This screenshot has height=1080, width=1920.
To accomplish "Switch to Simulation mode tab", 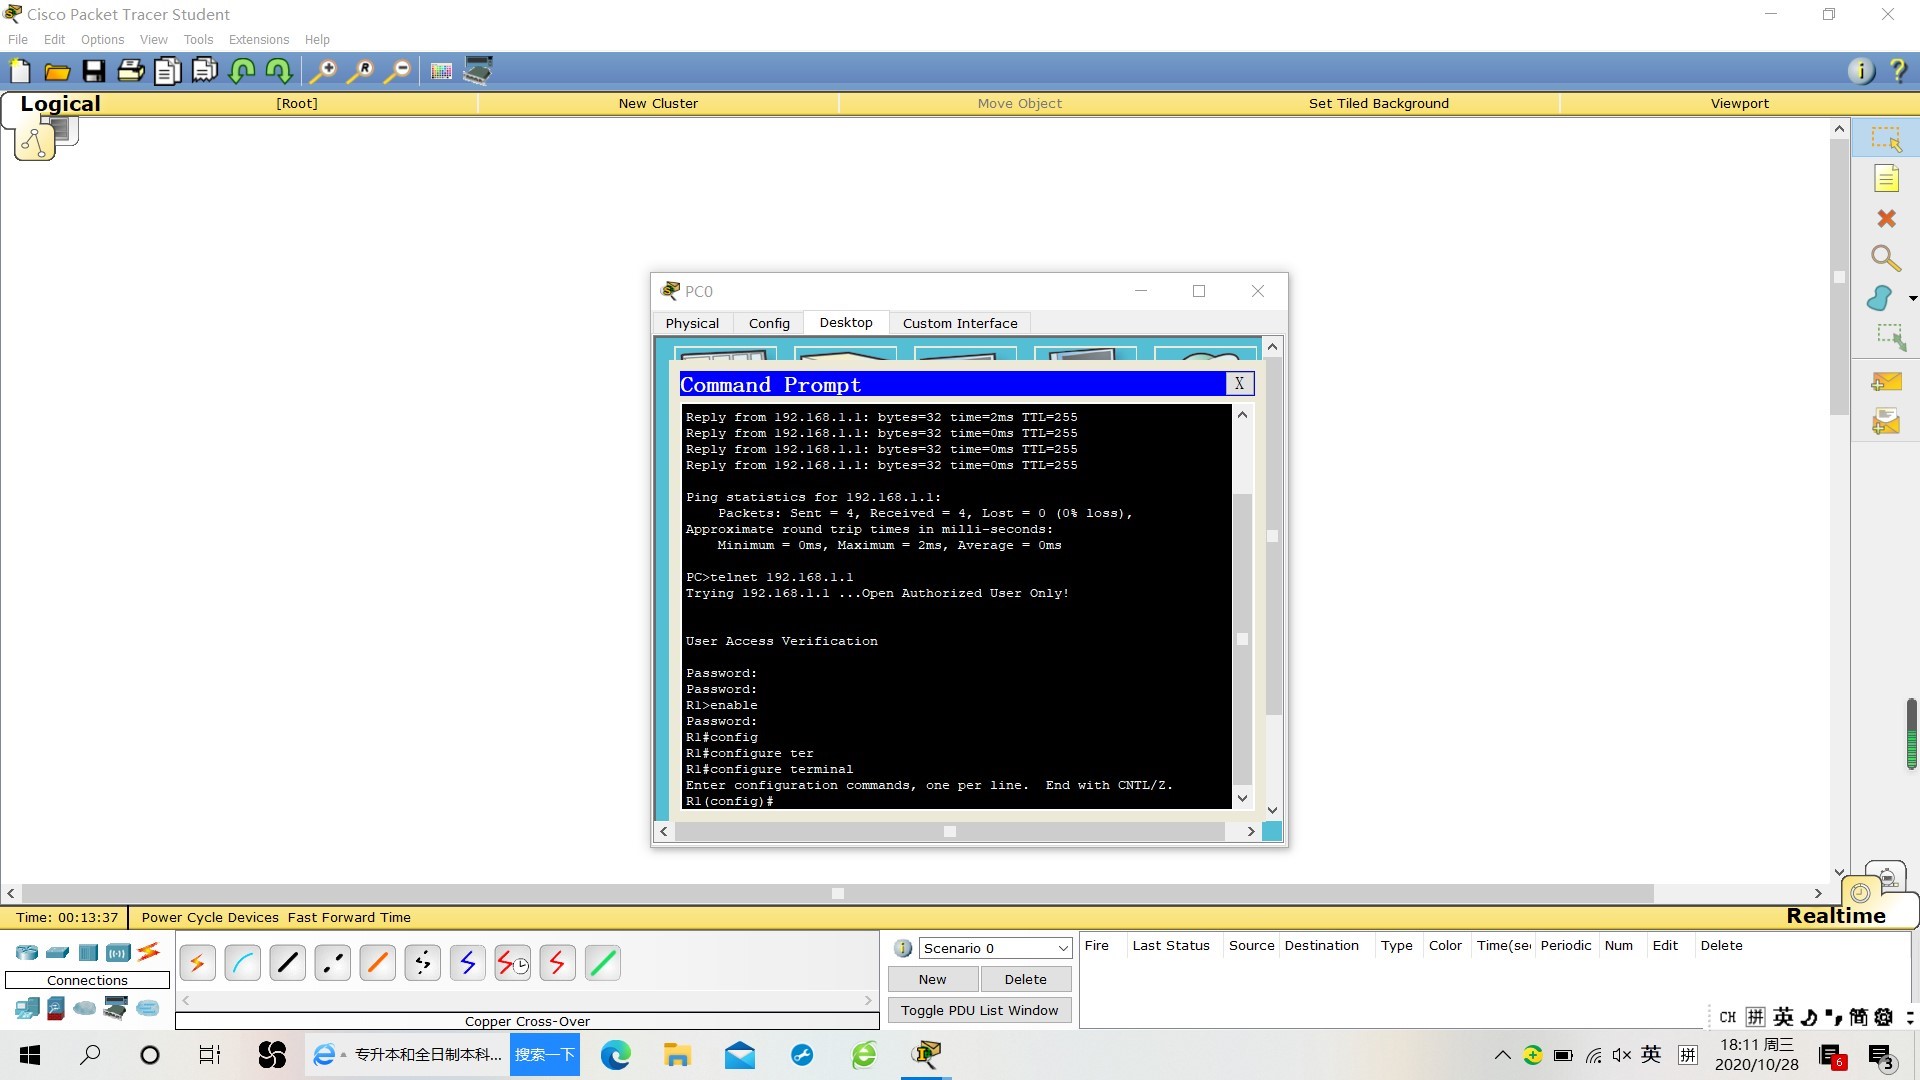I will pos(1887,877).
